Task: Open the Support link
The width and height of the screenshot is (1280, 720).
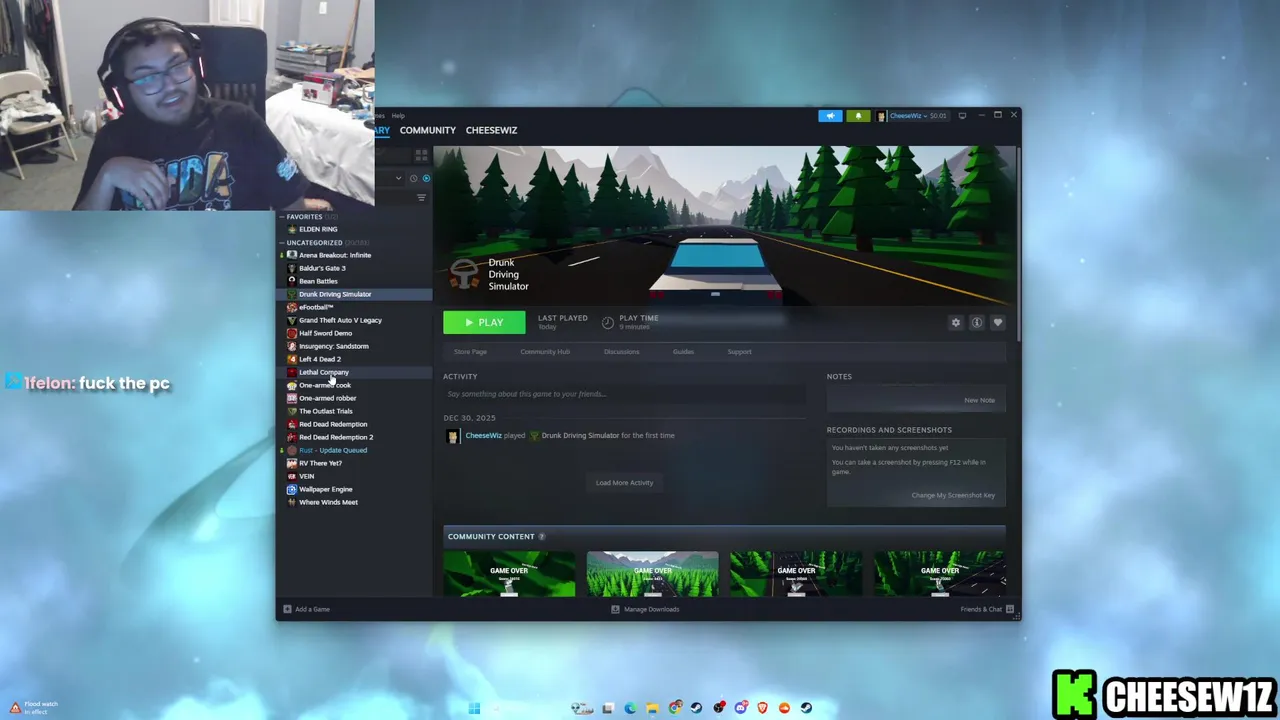Action: (739, 352)
